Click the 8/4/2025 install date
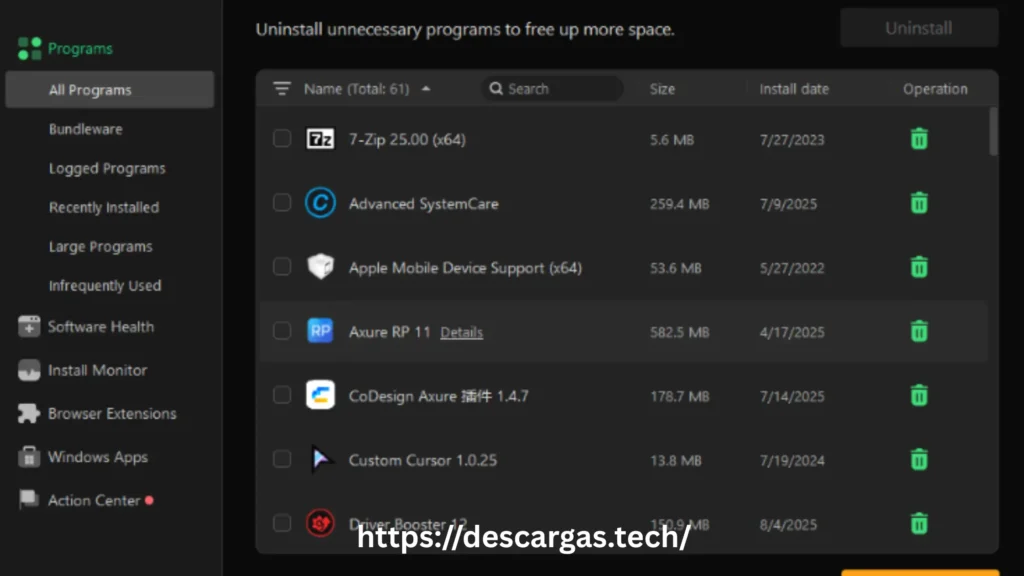This screenshot has width=1024, height=576. [x=788, y=524]
